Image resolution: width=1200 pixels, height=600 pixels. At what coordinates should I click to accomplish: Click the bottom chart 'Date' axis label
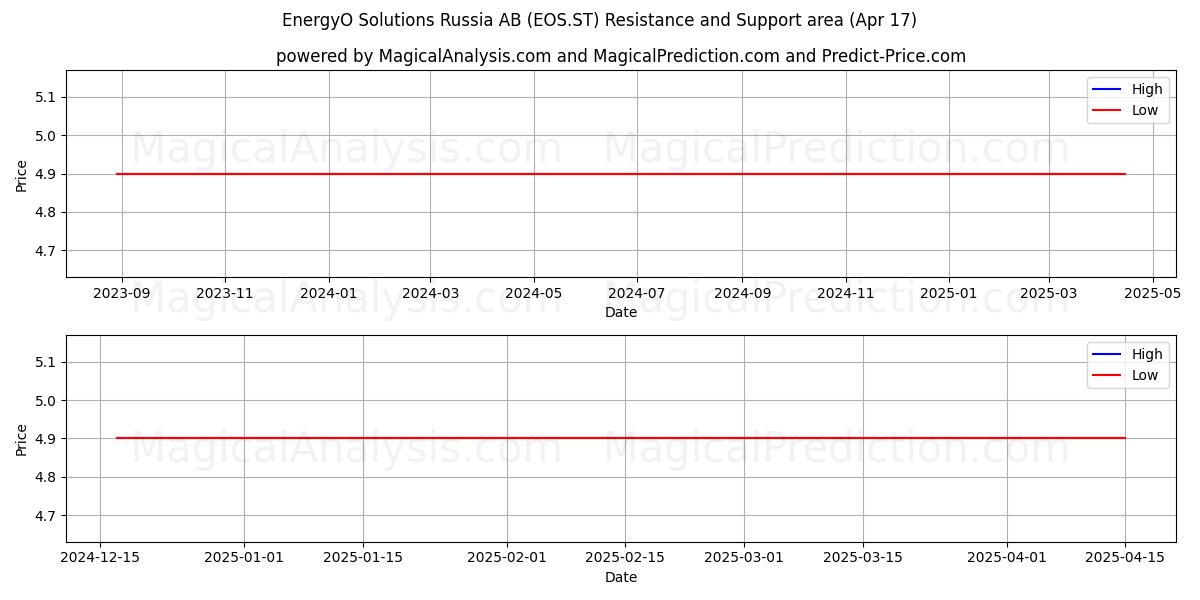621,577
